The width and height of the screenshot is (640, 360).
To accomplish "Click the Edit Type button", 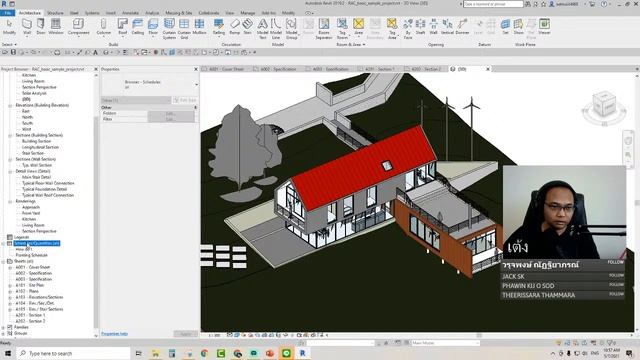I will pyautogui.click(x=185, y=100).
